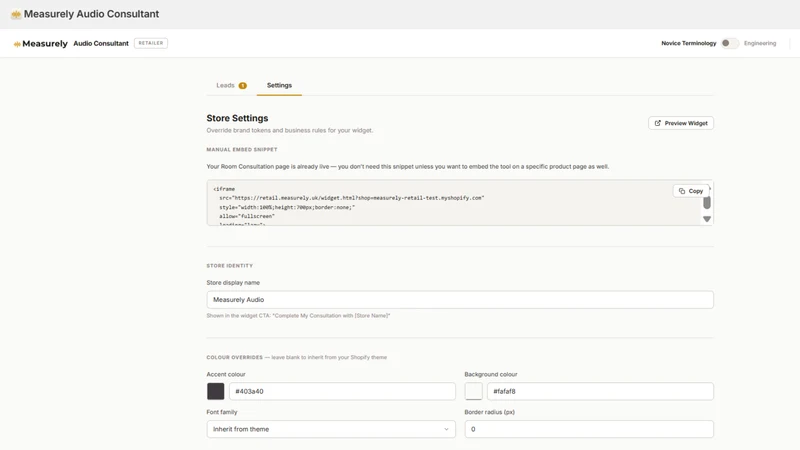Click the accent colour hex field
Screen dimensions: 800x450
342,391
